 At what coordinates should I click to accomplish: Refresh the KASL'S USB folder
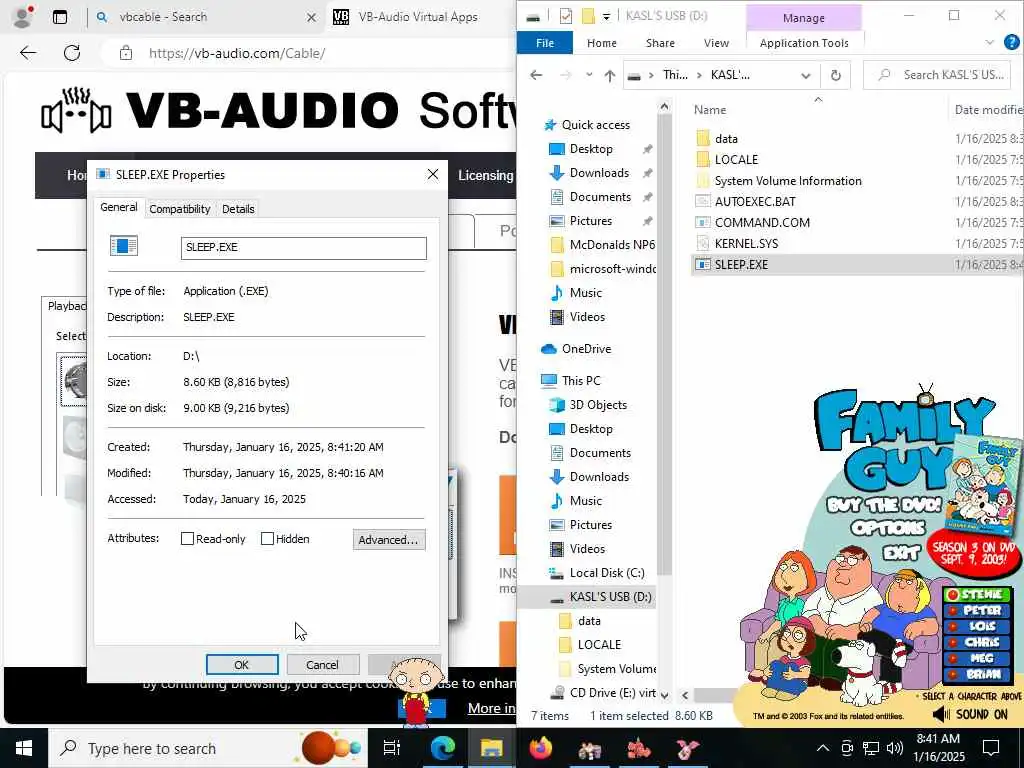click(835, 75)
